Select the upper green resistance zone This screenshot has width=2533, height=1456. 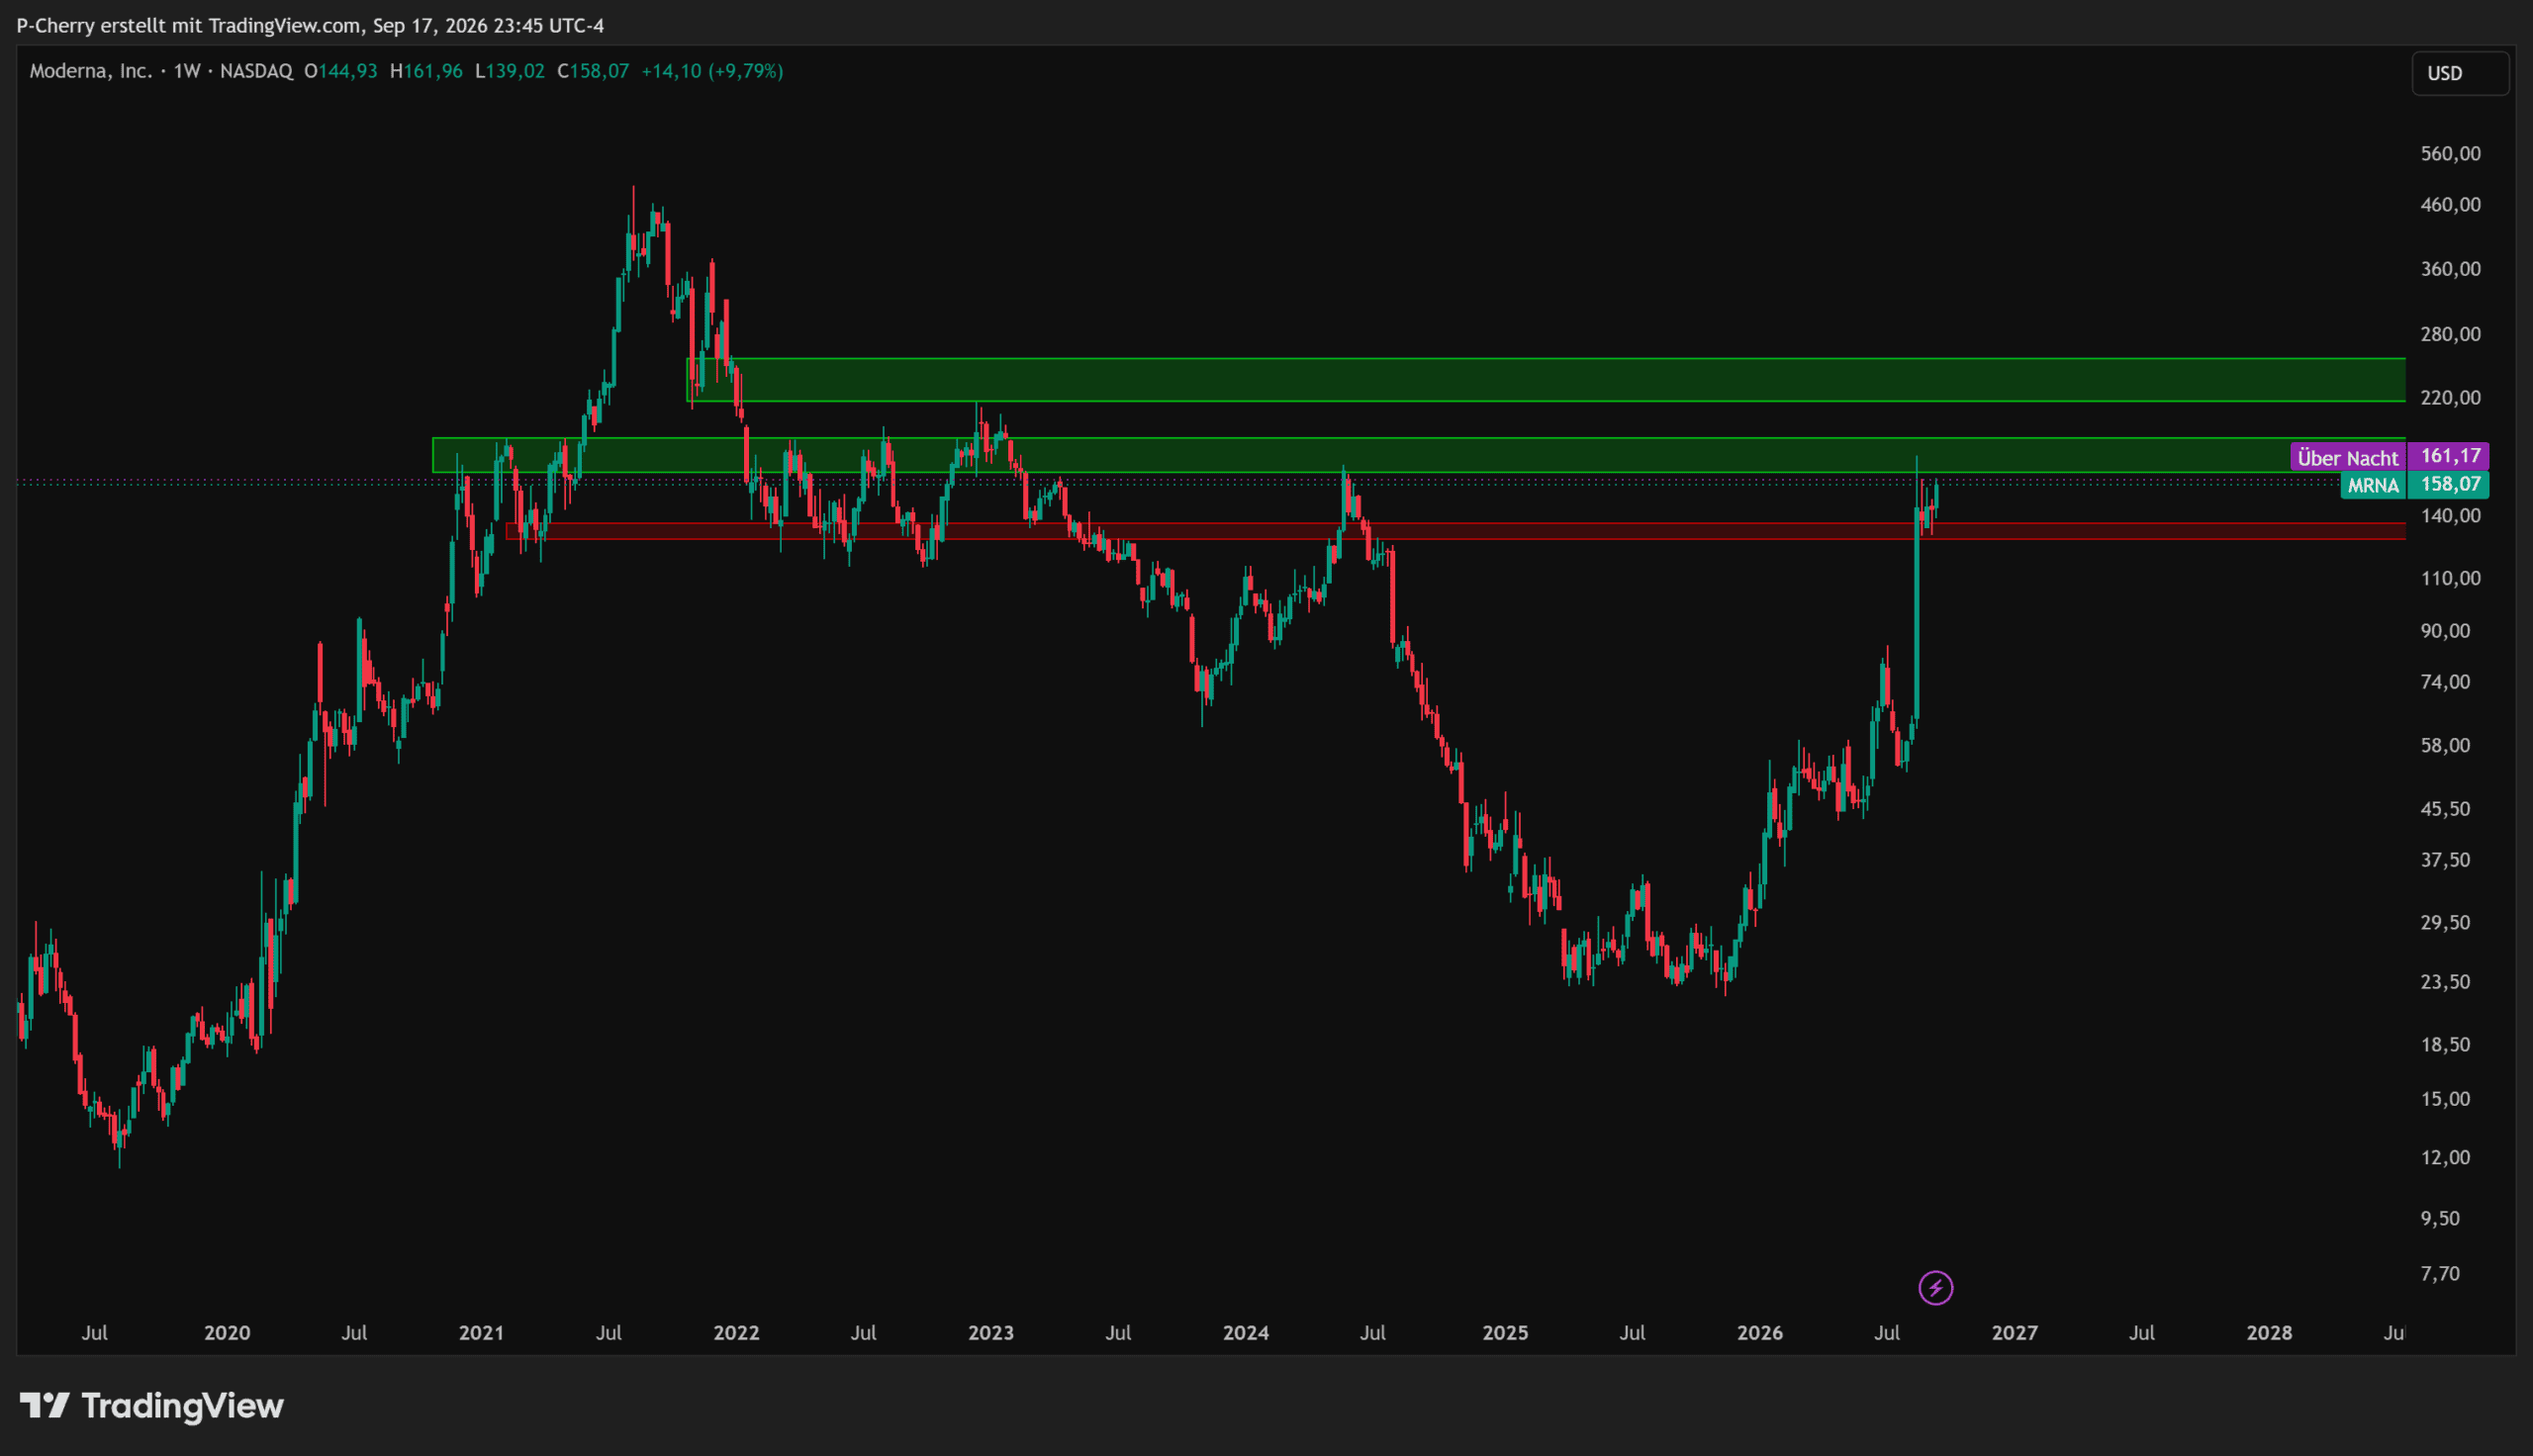click(x=1546, y=380)
